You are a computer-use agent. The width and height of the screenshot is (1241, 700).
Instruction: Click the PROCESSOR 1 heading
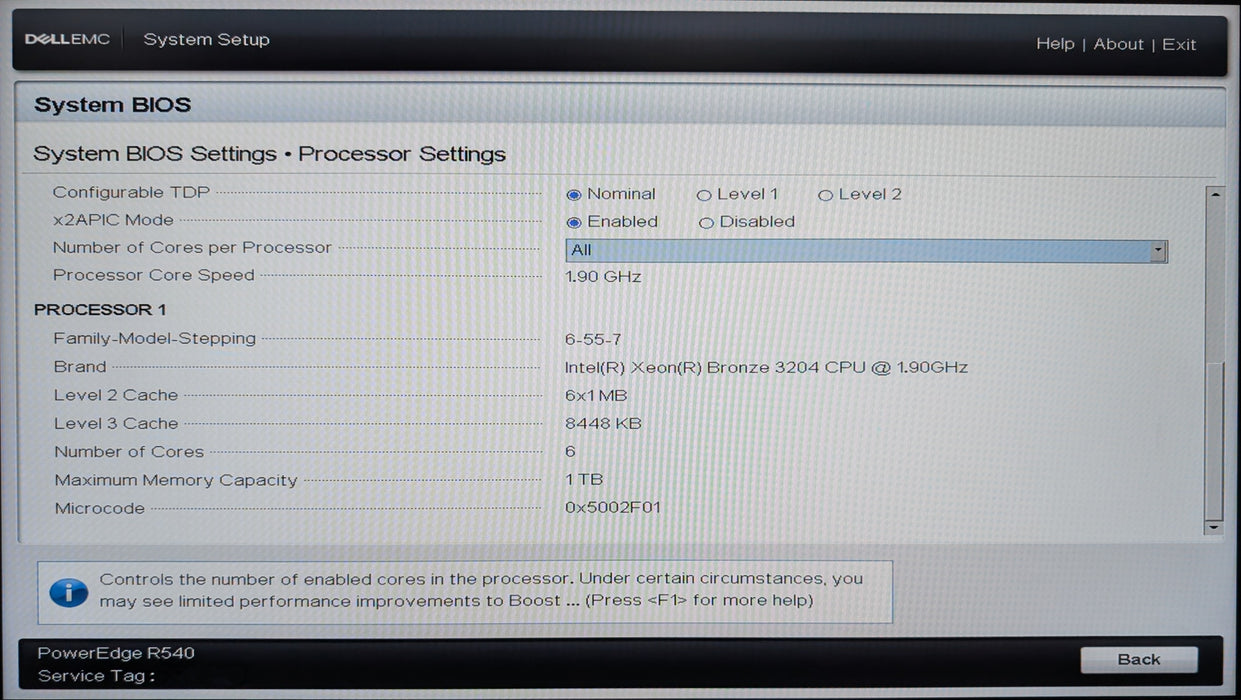pyautogui.click(x=100, y=310)
